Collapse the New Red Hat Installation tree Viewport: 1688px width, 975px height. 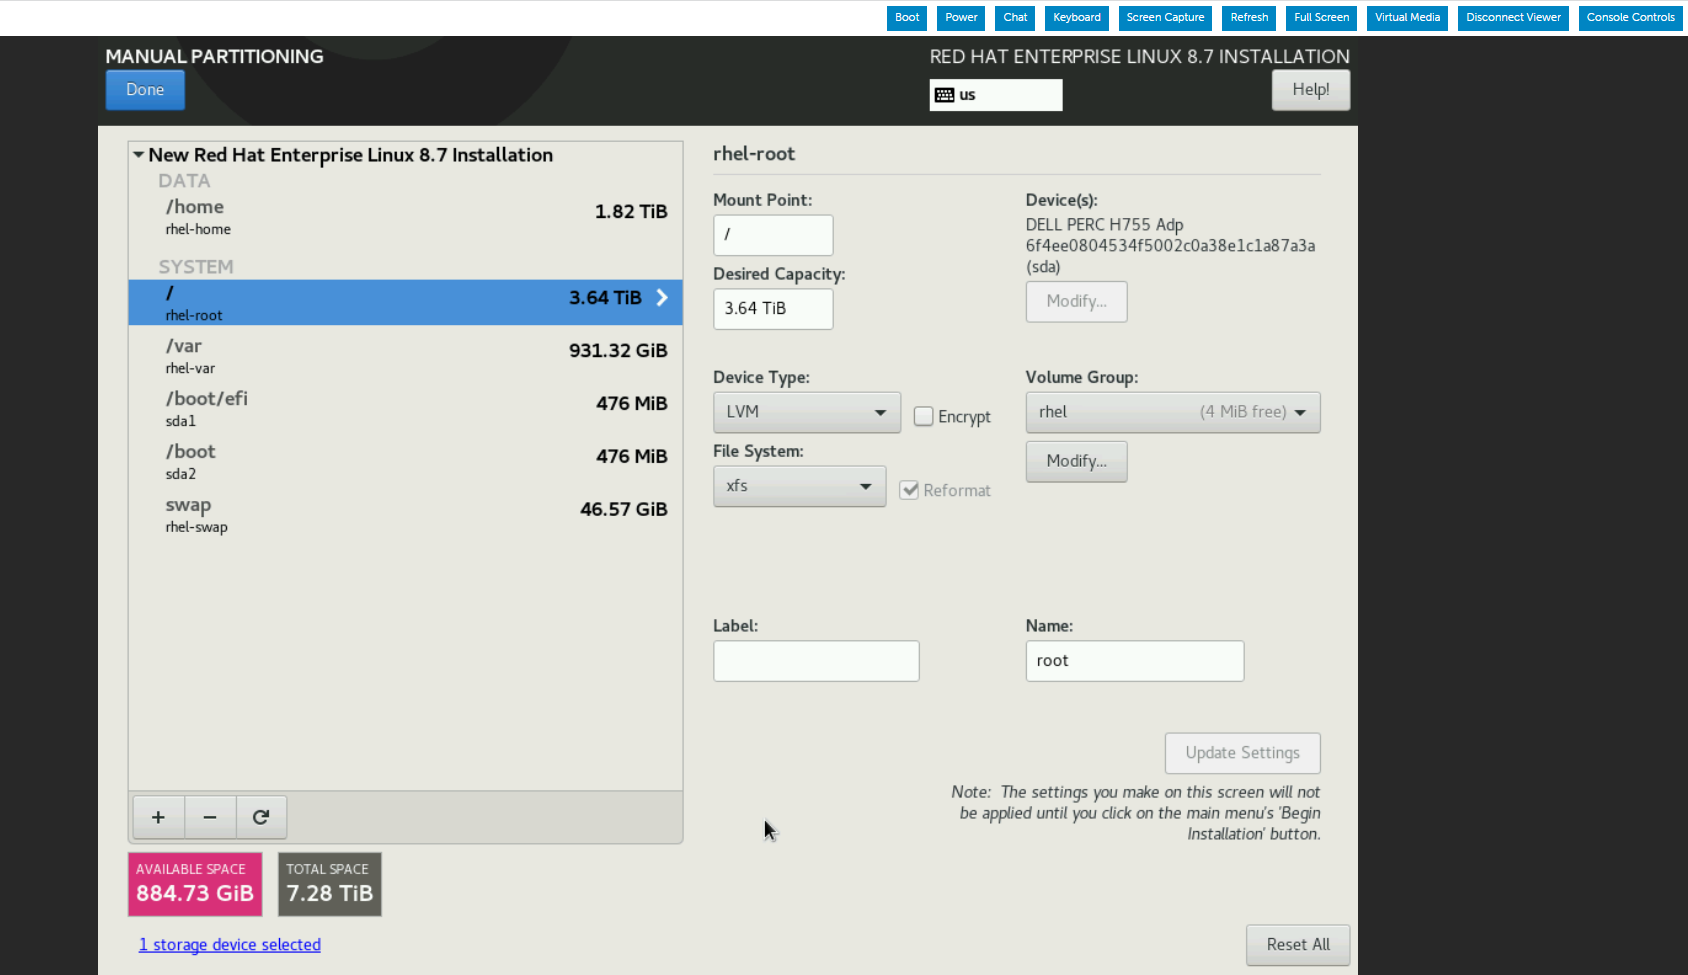pos(139,154)
